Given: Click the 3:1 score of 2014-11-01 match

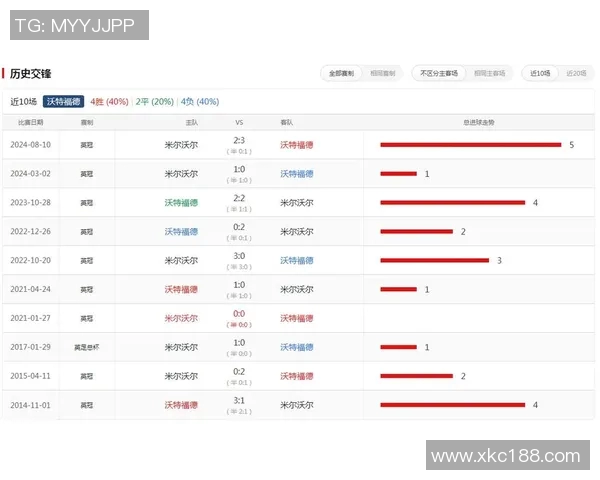Looking at the screenshot, I should (239, 400).
